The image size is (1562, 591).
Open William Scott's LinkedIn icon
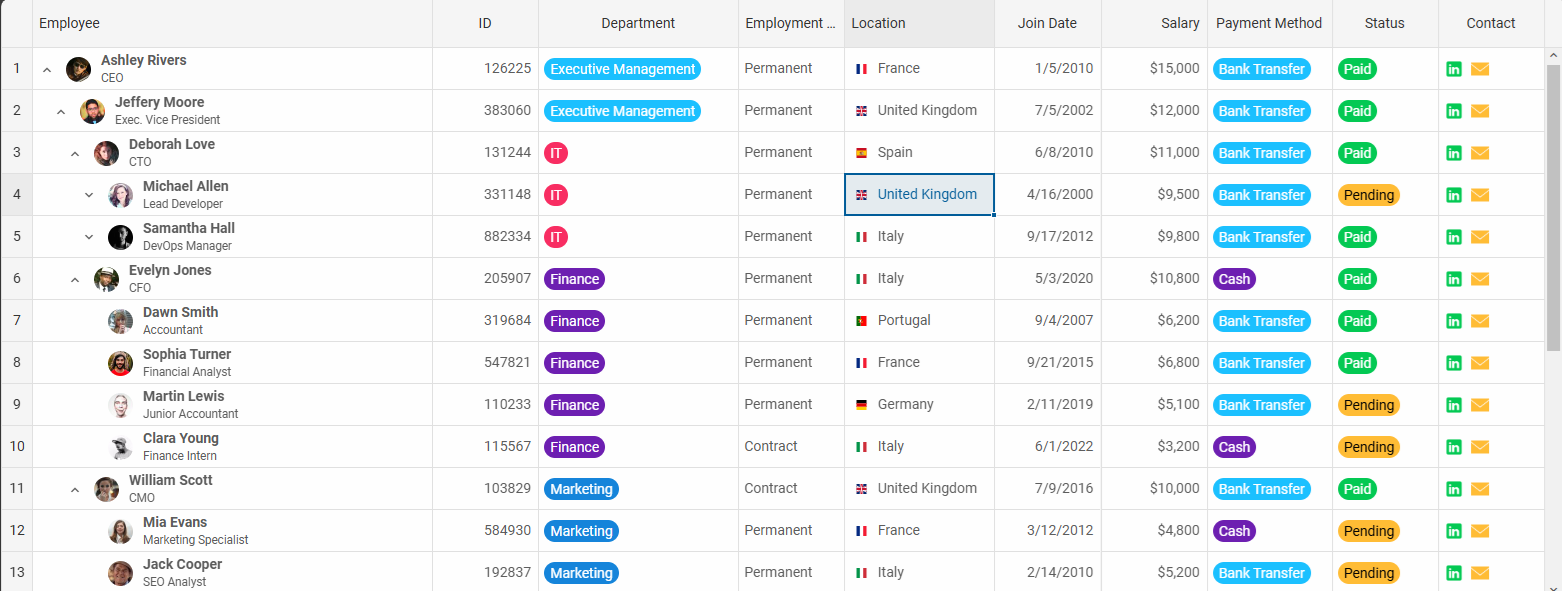(1454, 489)
